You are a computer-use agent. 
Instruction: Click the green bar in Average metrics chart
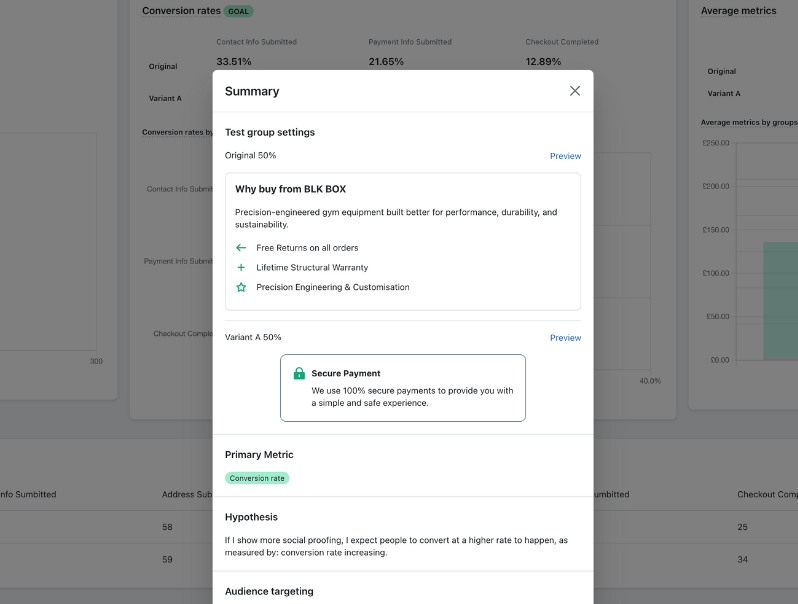[x=780, y=300]
